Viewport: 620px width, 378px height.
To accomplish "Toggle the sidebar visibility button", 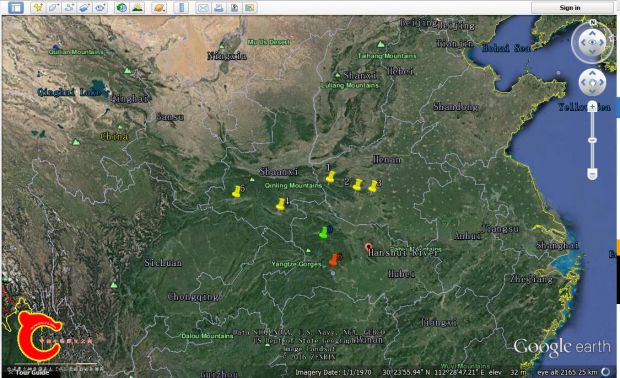I will [16, 8].
